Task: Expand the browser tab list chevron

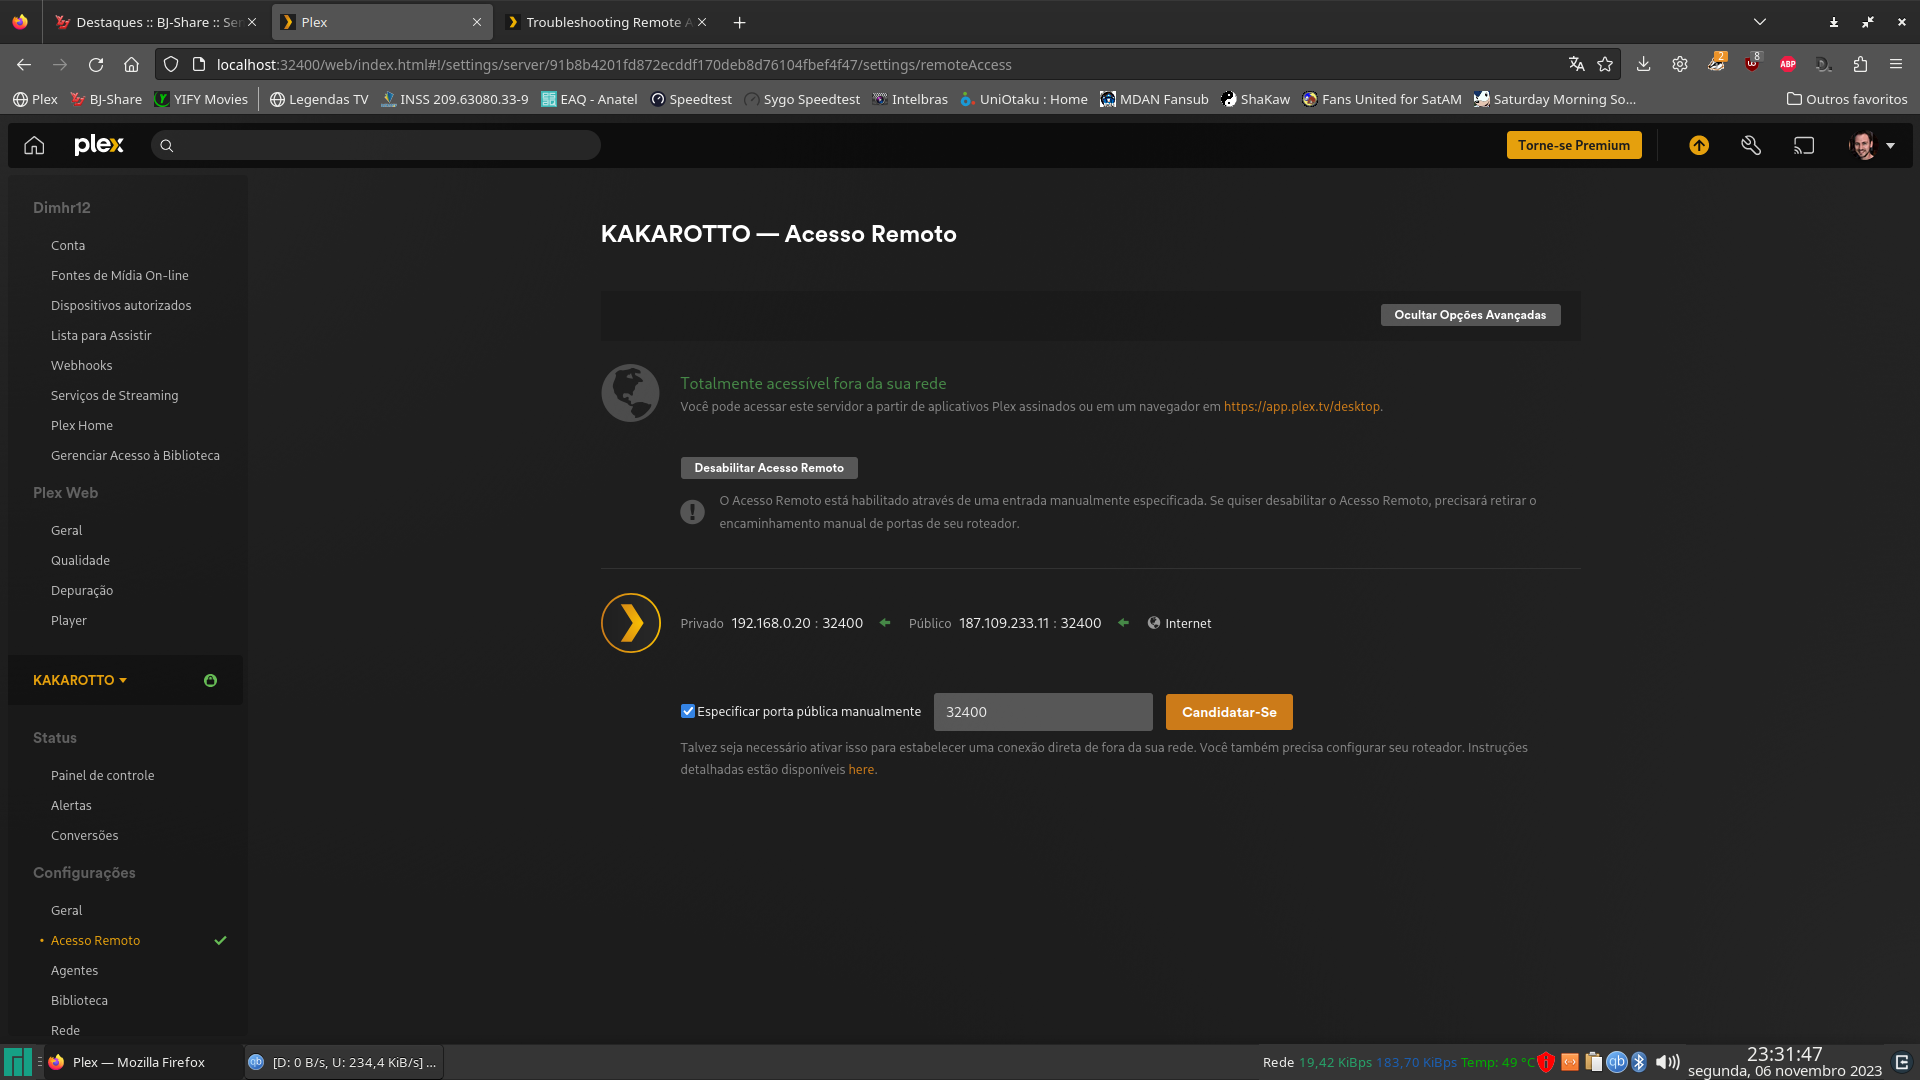Action: 1760,22
